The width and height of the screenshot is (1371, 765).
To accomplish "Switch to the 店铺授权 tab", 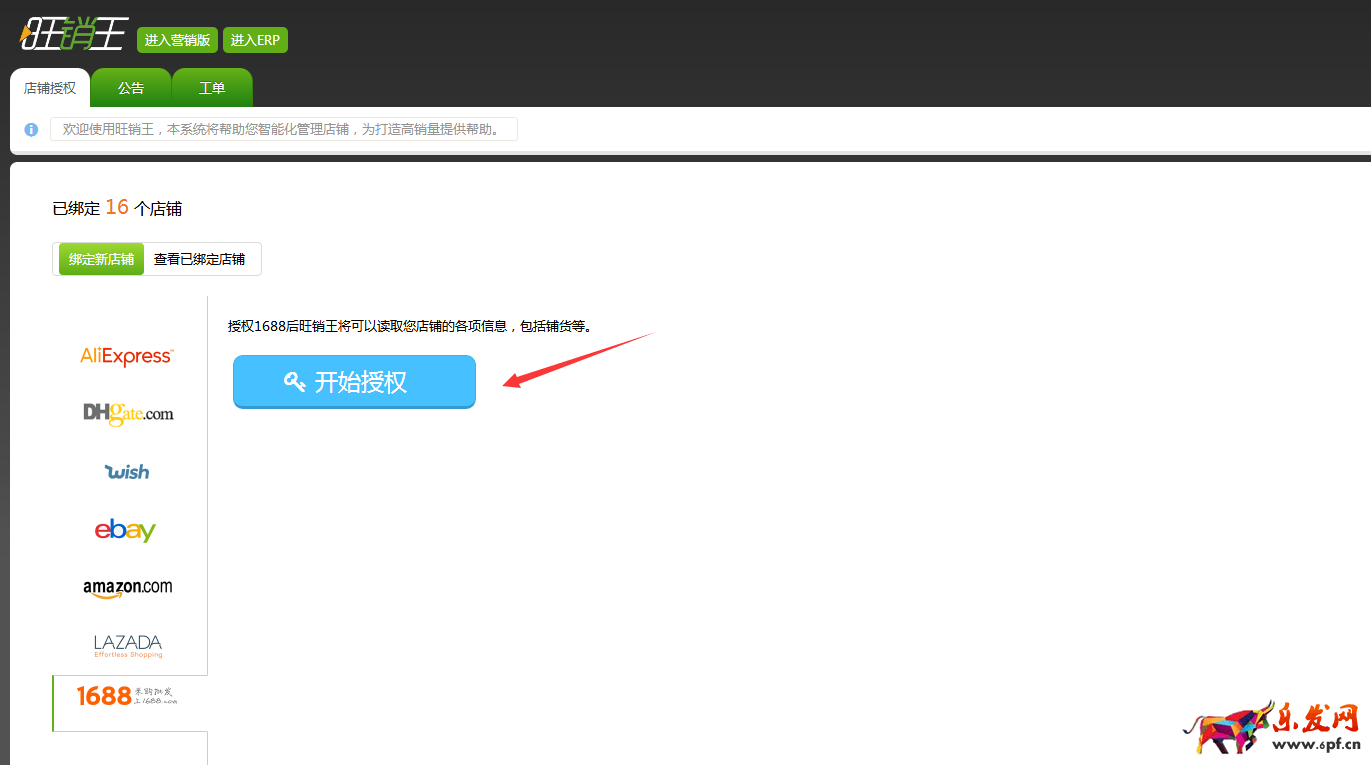I will coord(50,88).
